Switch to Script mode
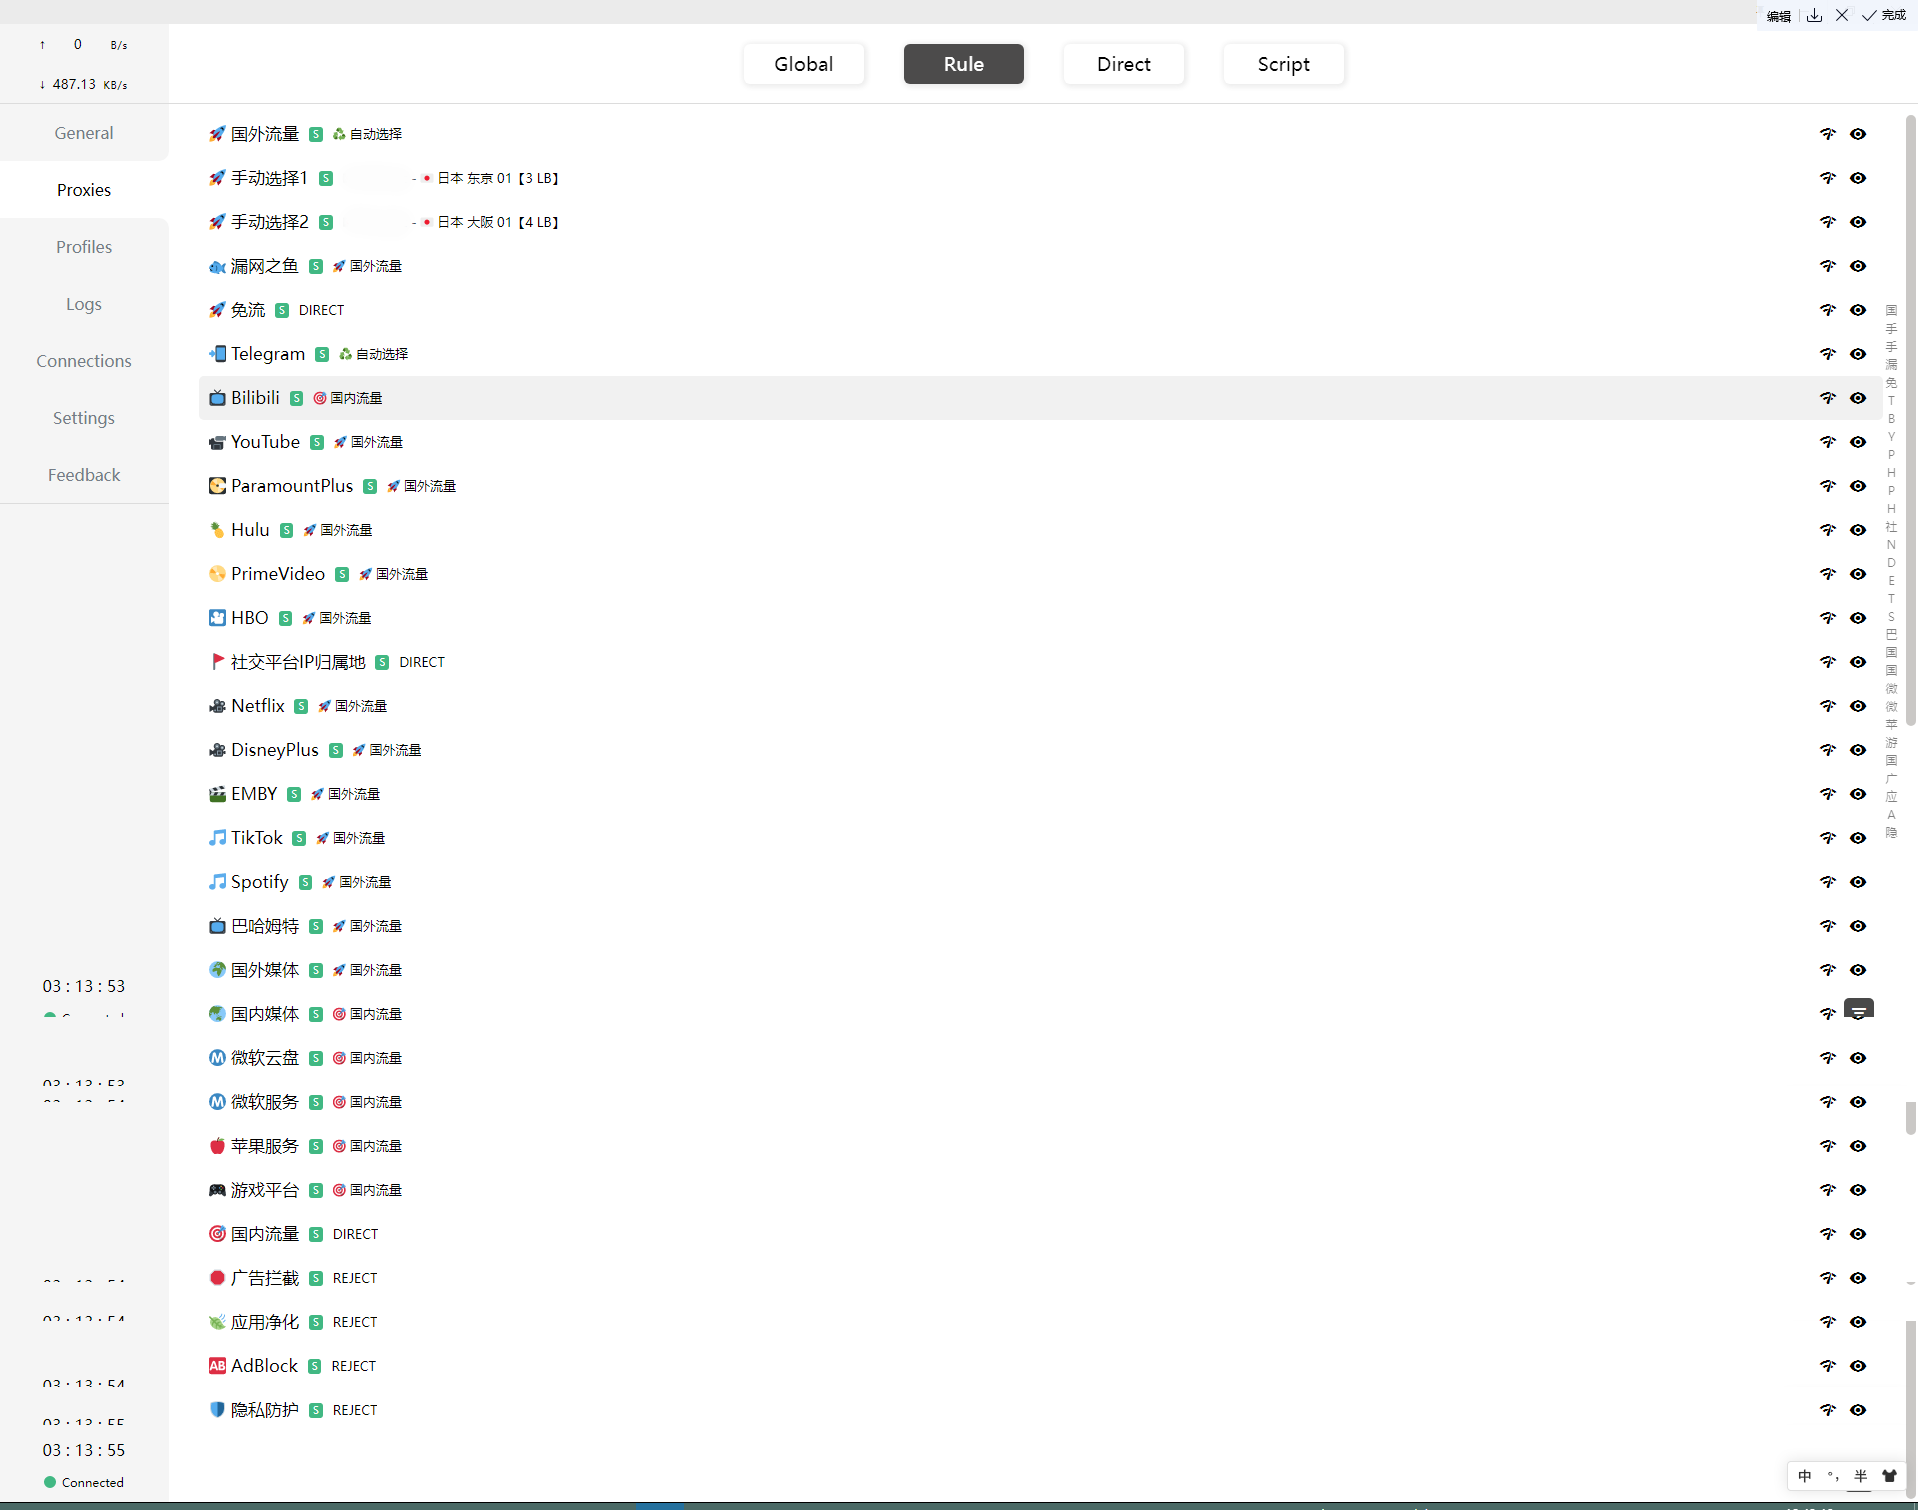 [x=1284, y=64]
